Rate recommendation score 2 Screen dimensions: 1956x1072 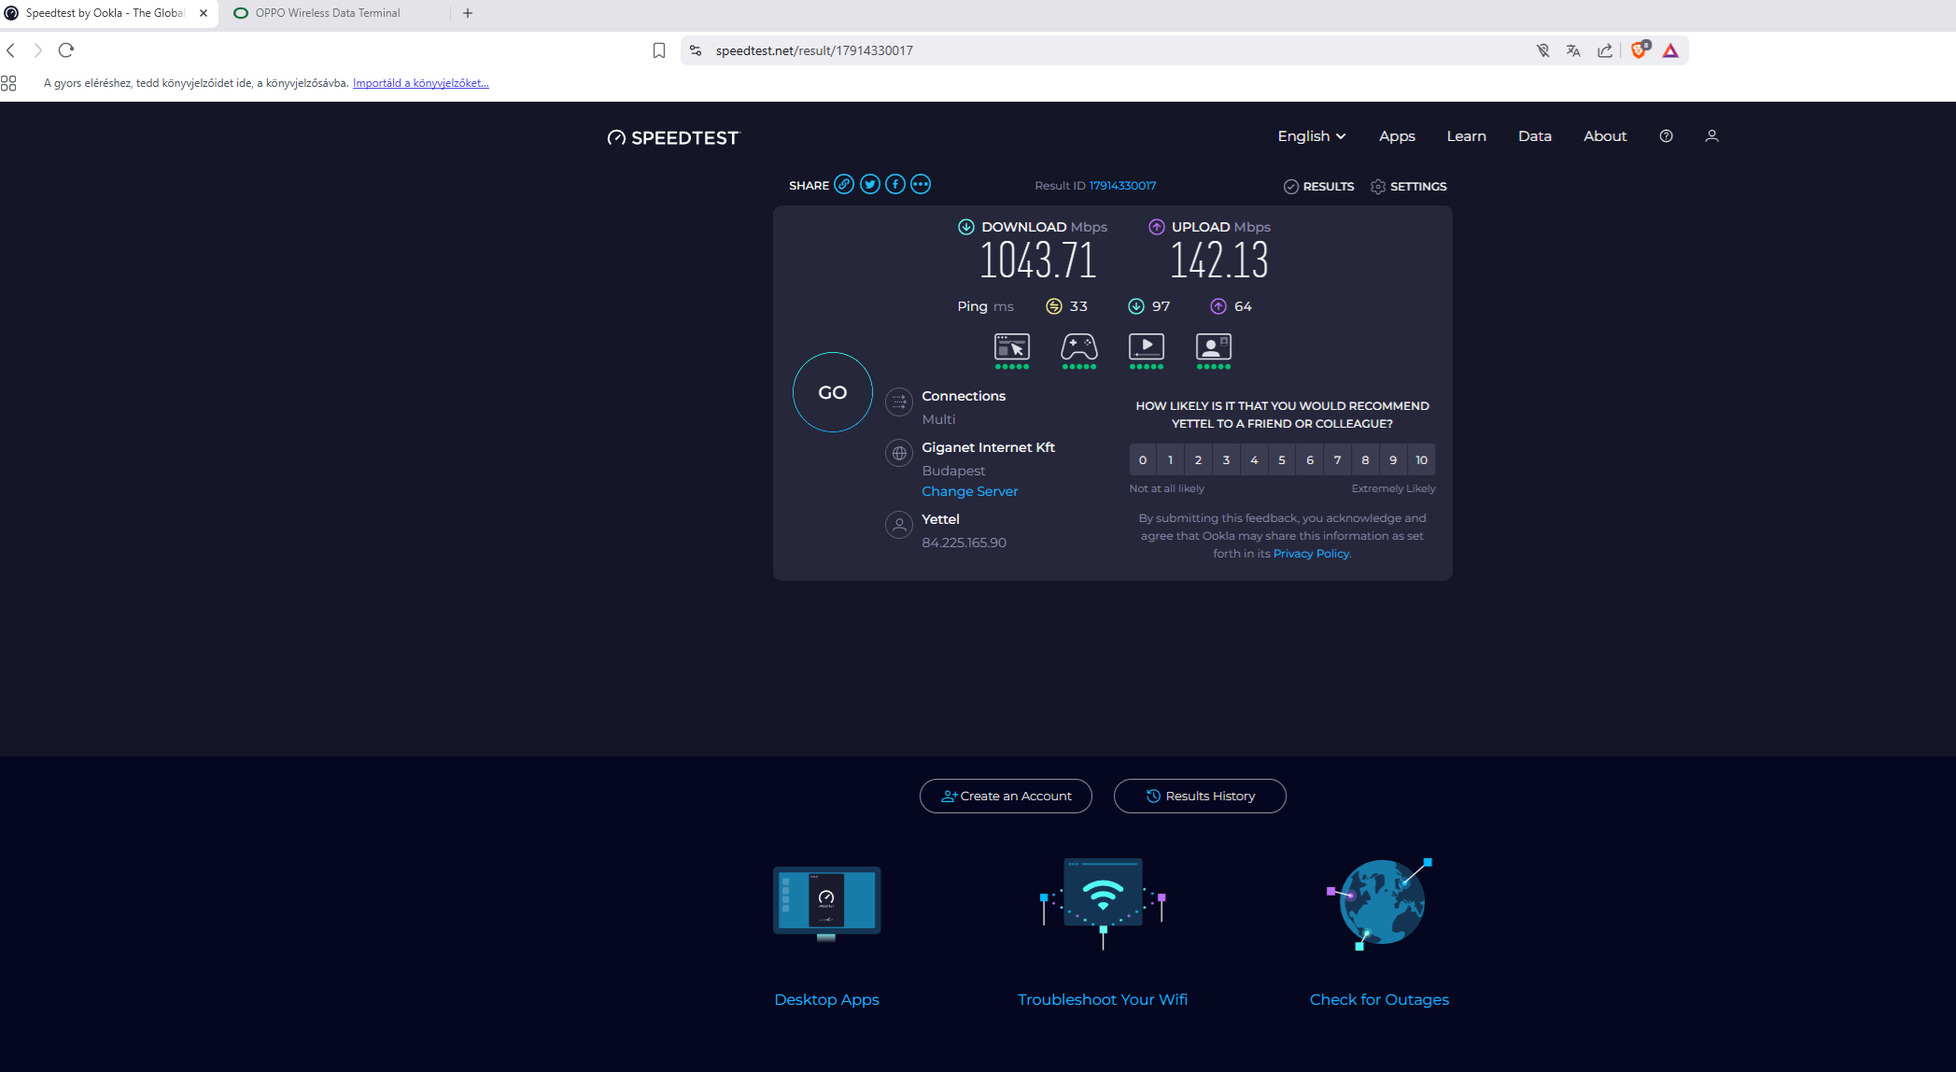coord(1198,460)
